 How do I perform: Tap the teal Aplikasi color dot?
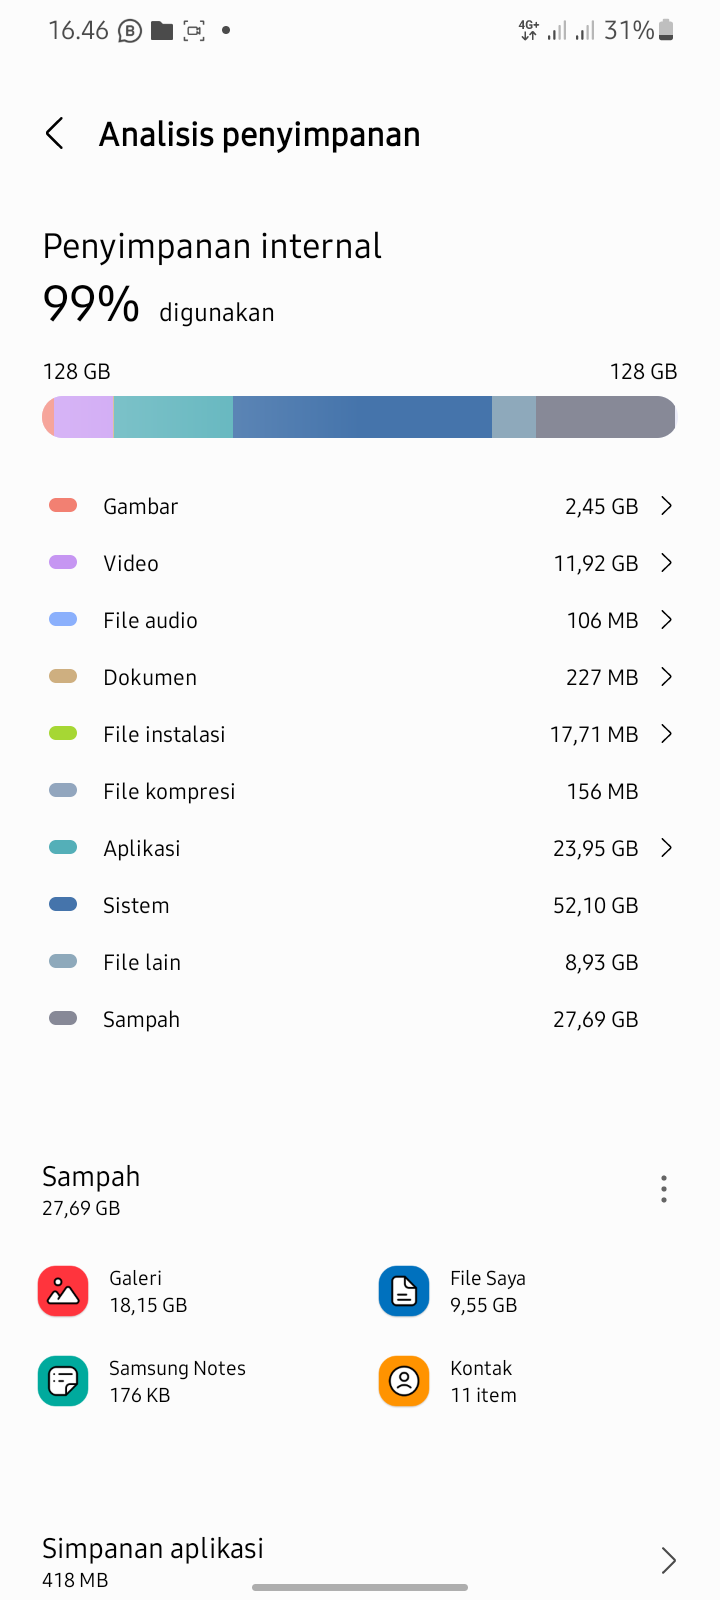tap(63, 848)
